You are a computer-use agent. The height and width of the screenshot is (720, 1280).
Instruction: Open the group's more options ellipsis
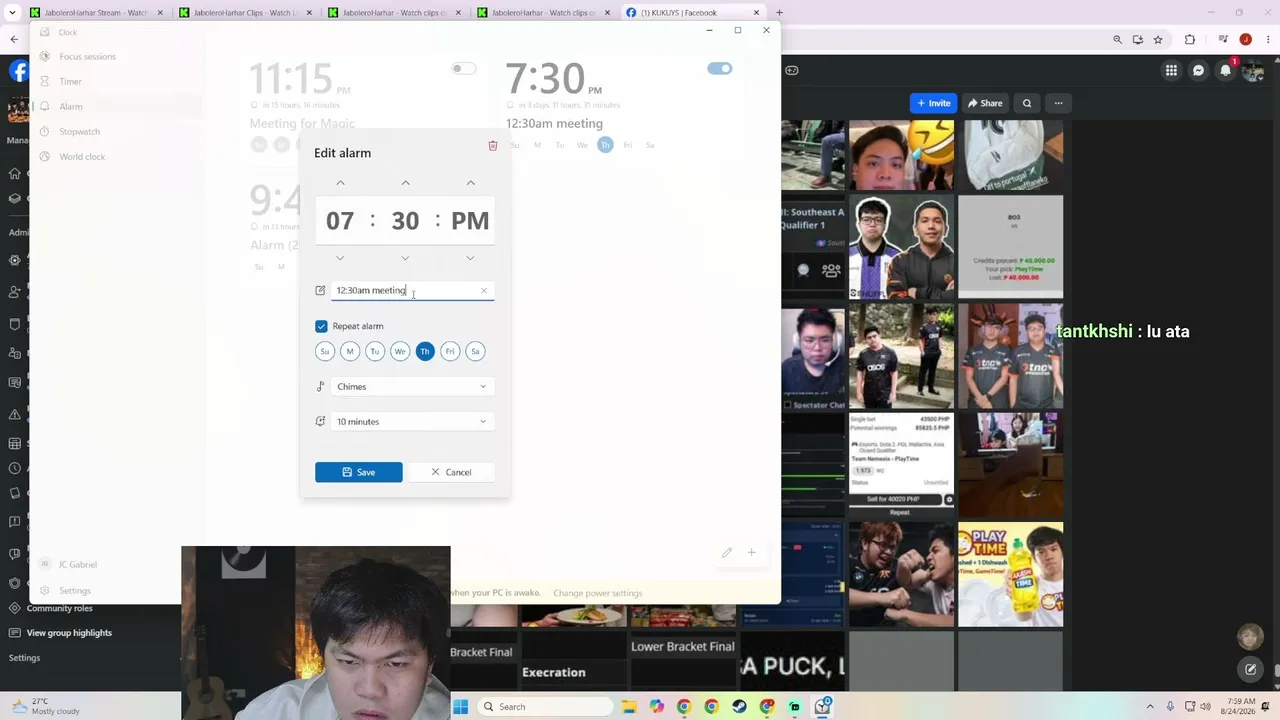point(1058,103)
